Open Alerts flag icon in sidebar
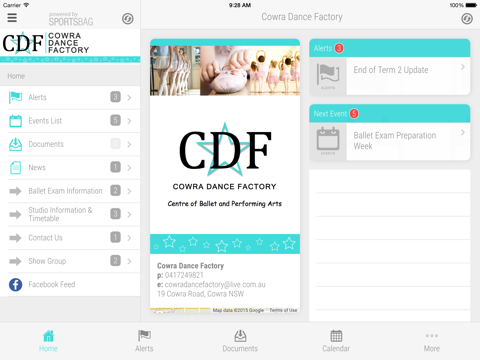This screenshot has height=360, width=480. pyautogui.click(x=15, y=97)
